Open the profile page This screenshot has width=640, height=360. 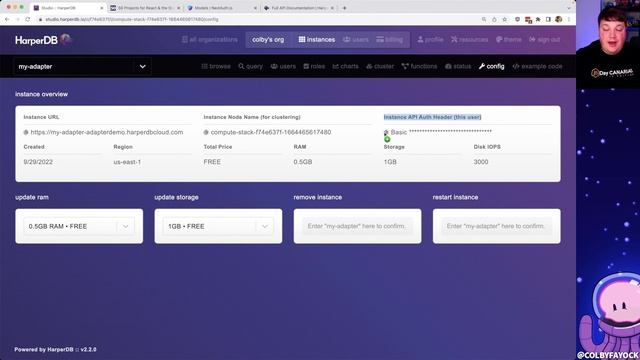point(430,40)
